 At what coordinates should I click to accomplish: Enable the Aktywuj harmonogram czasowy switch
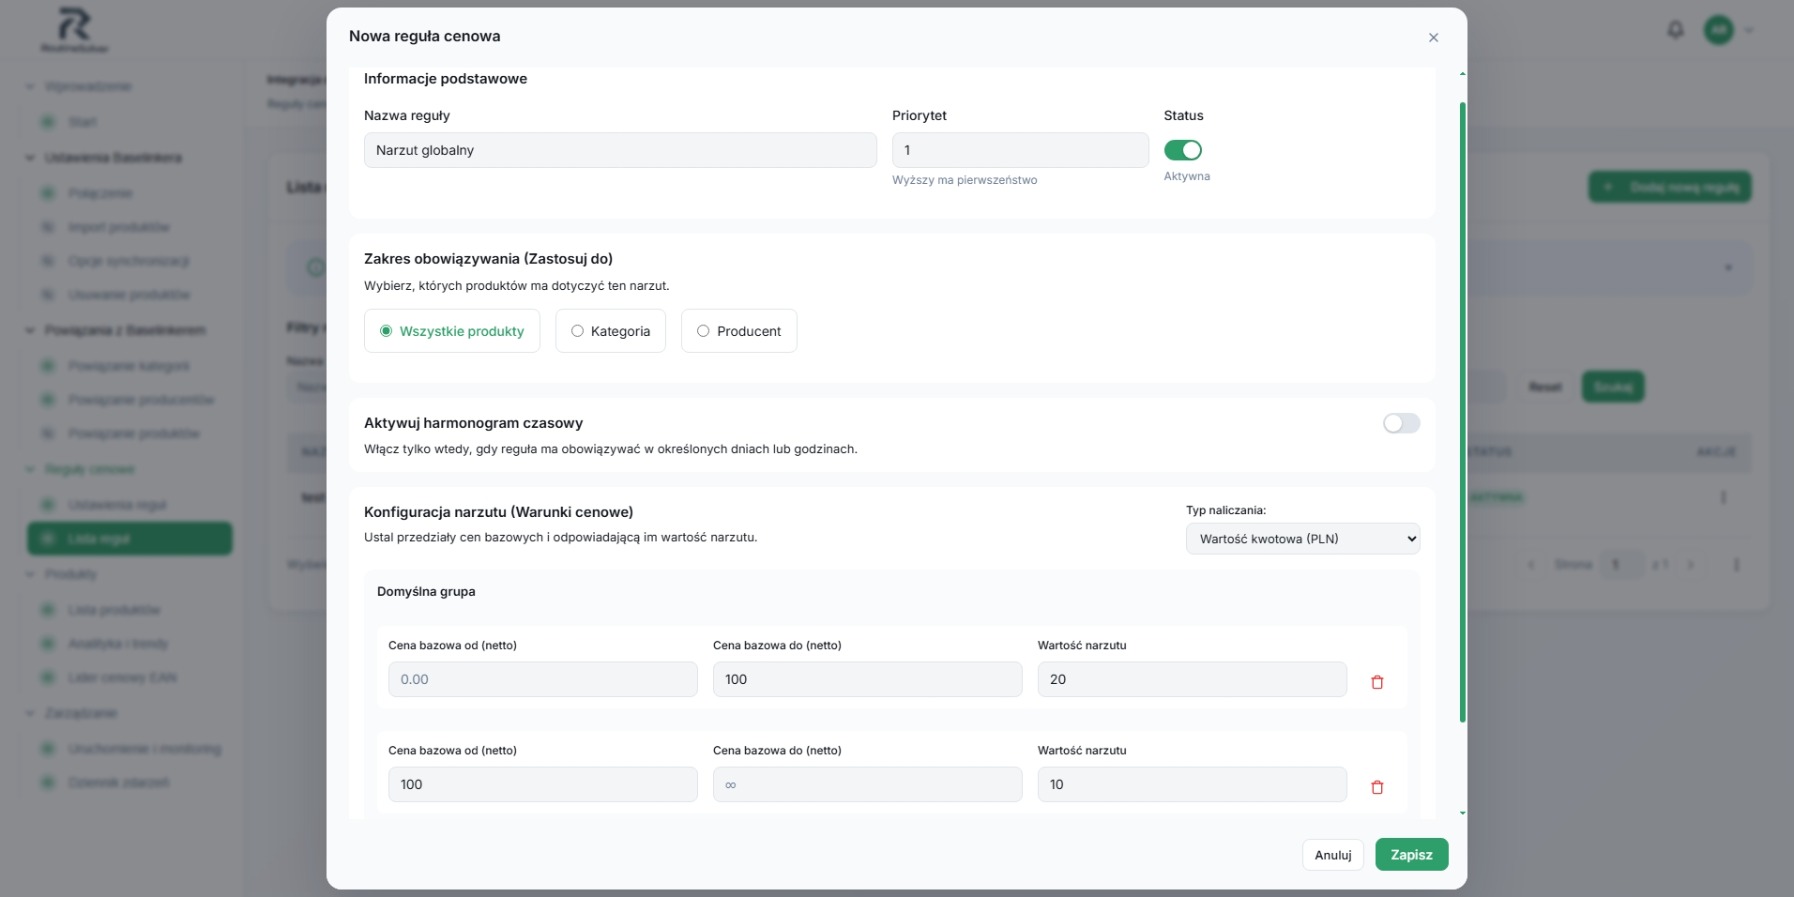click(x=1401, y=423)
